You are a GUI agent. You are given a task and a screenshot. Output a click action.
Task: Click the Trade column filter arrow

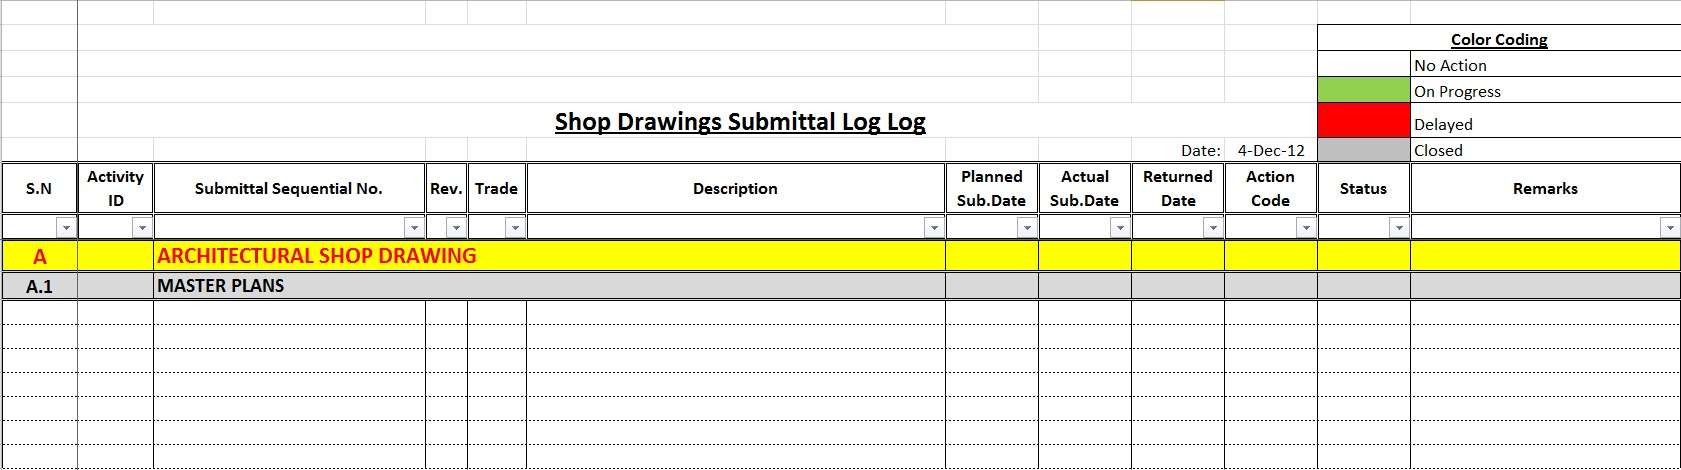[515, 228]
